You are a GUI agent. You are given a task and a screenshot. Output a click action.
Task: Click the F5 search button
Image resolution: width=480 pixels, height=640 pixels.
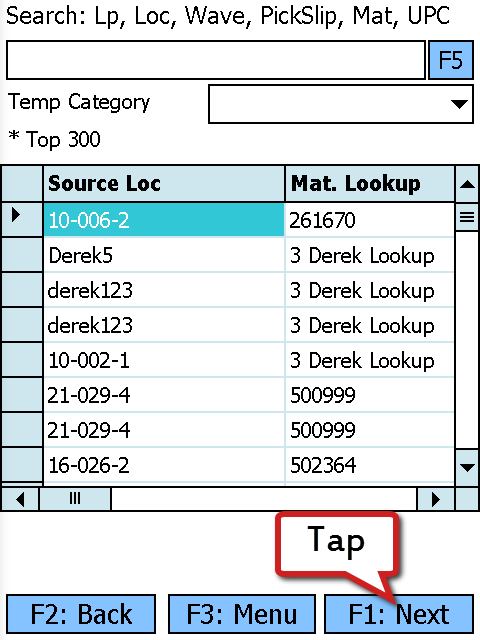(x=451, y=60)
